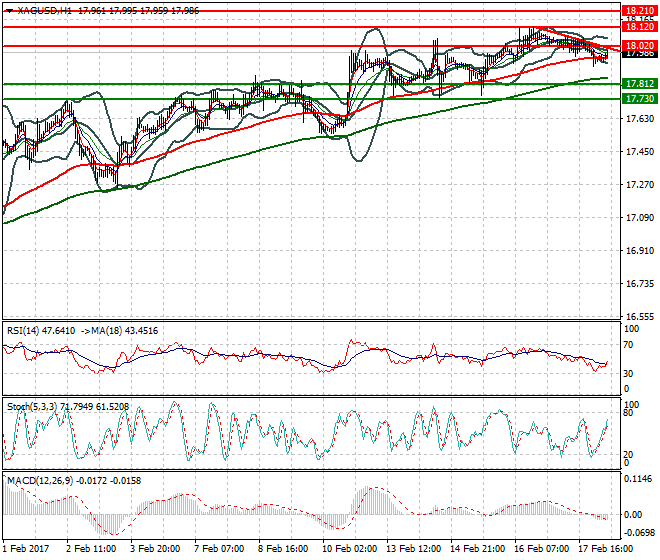Click the RSI 70 level axis value
This screenshot has height=560, width=660.
point(628,345)
